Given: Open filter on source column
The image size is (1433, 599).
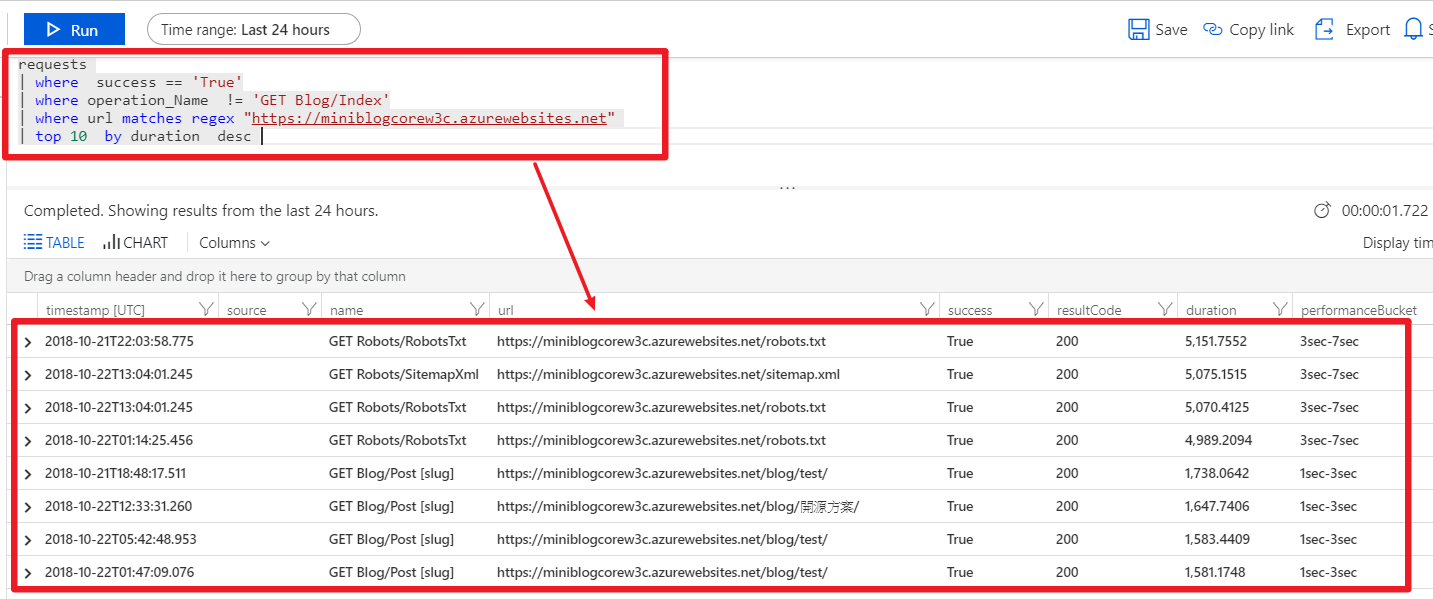Looking at the screenshot, I should [309, 309].
